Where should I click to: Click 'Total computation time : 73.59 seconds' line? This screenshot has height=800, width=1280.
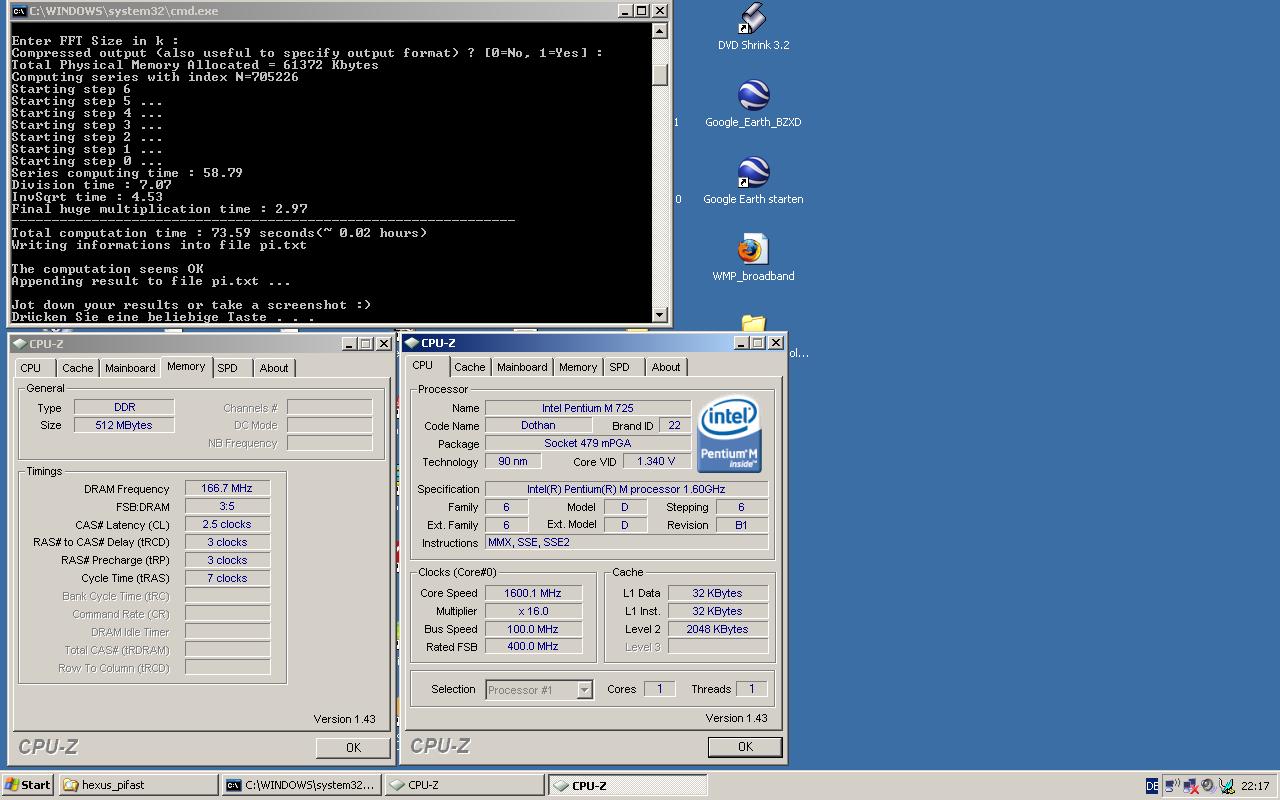tap(219, 233)
